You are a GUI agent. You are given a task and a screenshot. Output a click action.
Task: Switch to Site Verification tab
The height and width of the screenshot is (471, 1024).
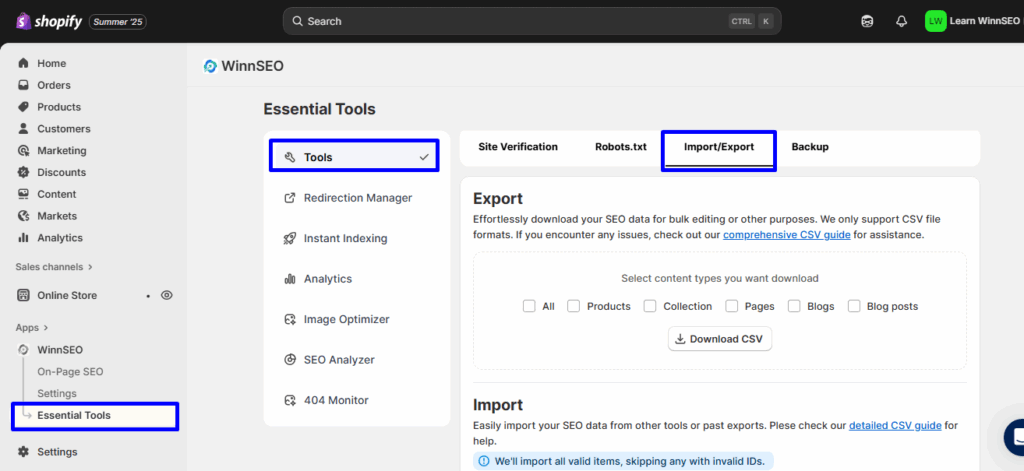[x=518, y=147]
